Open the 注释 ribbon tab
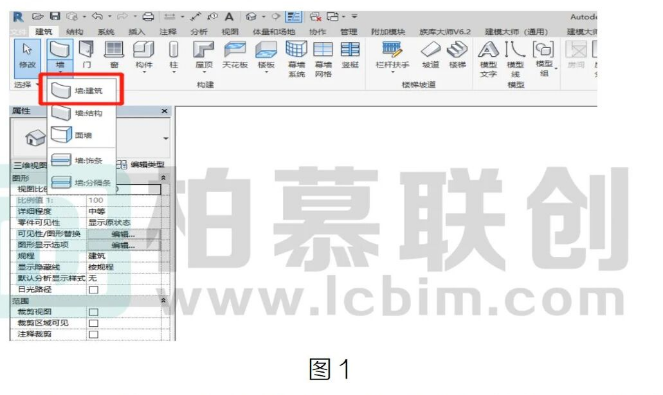 click(x=168, y=32)
